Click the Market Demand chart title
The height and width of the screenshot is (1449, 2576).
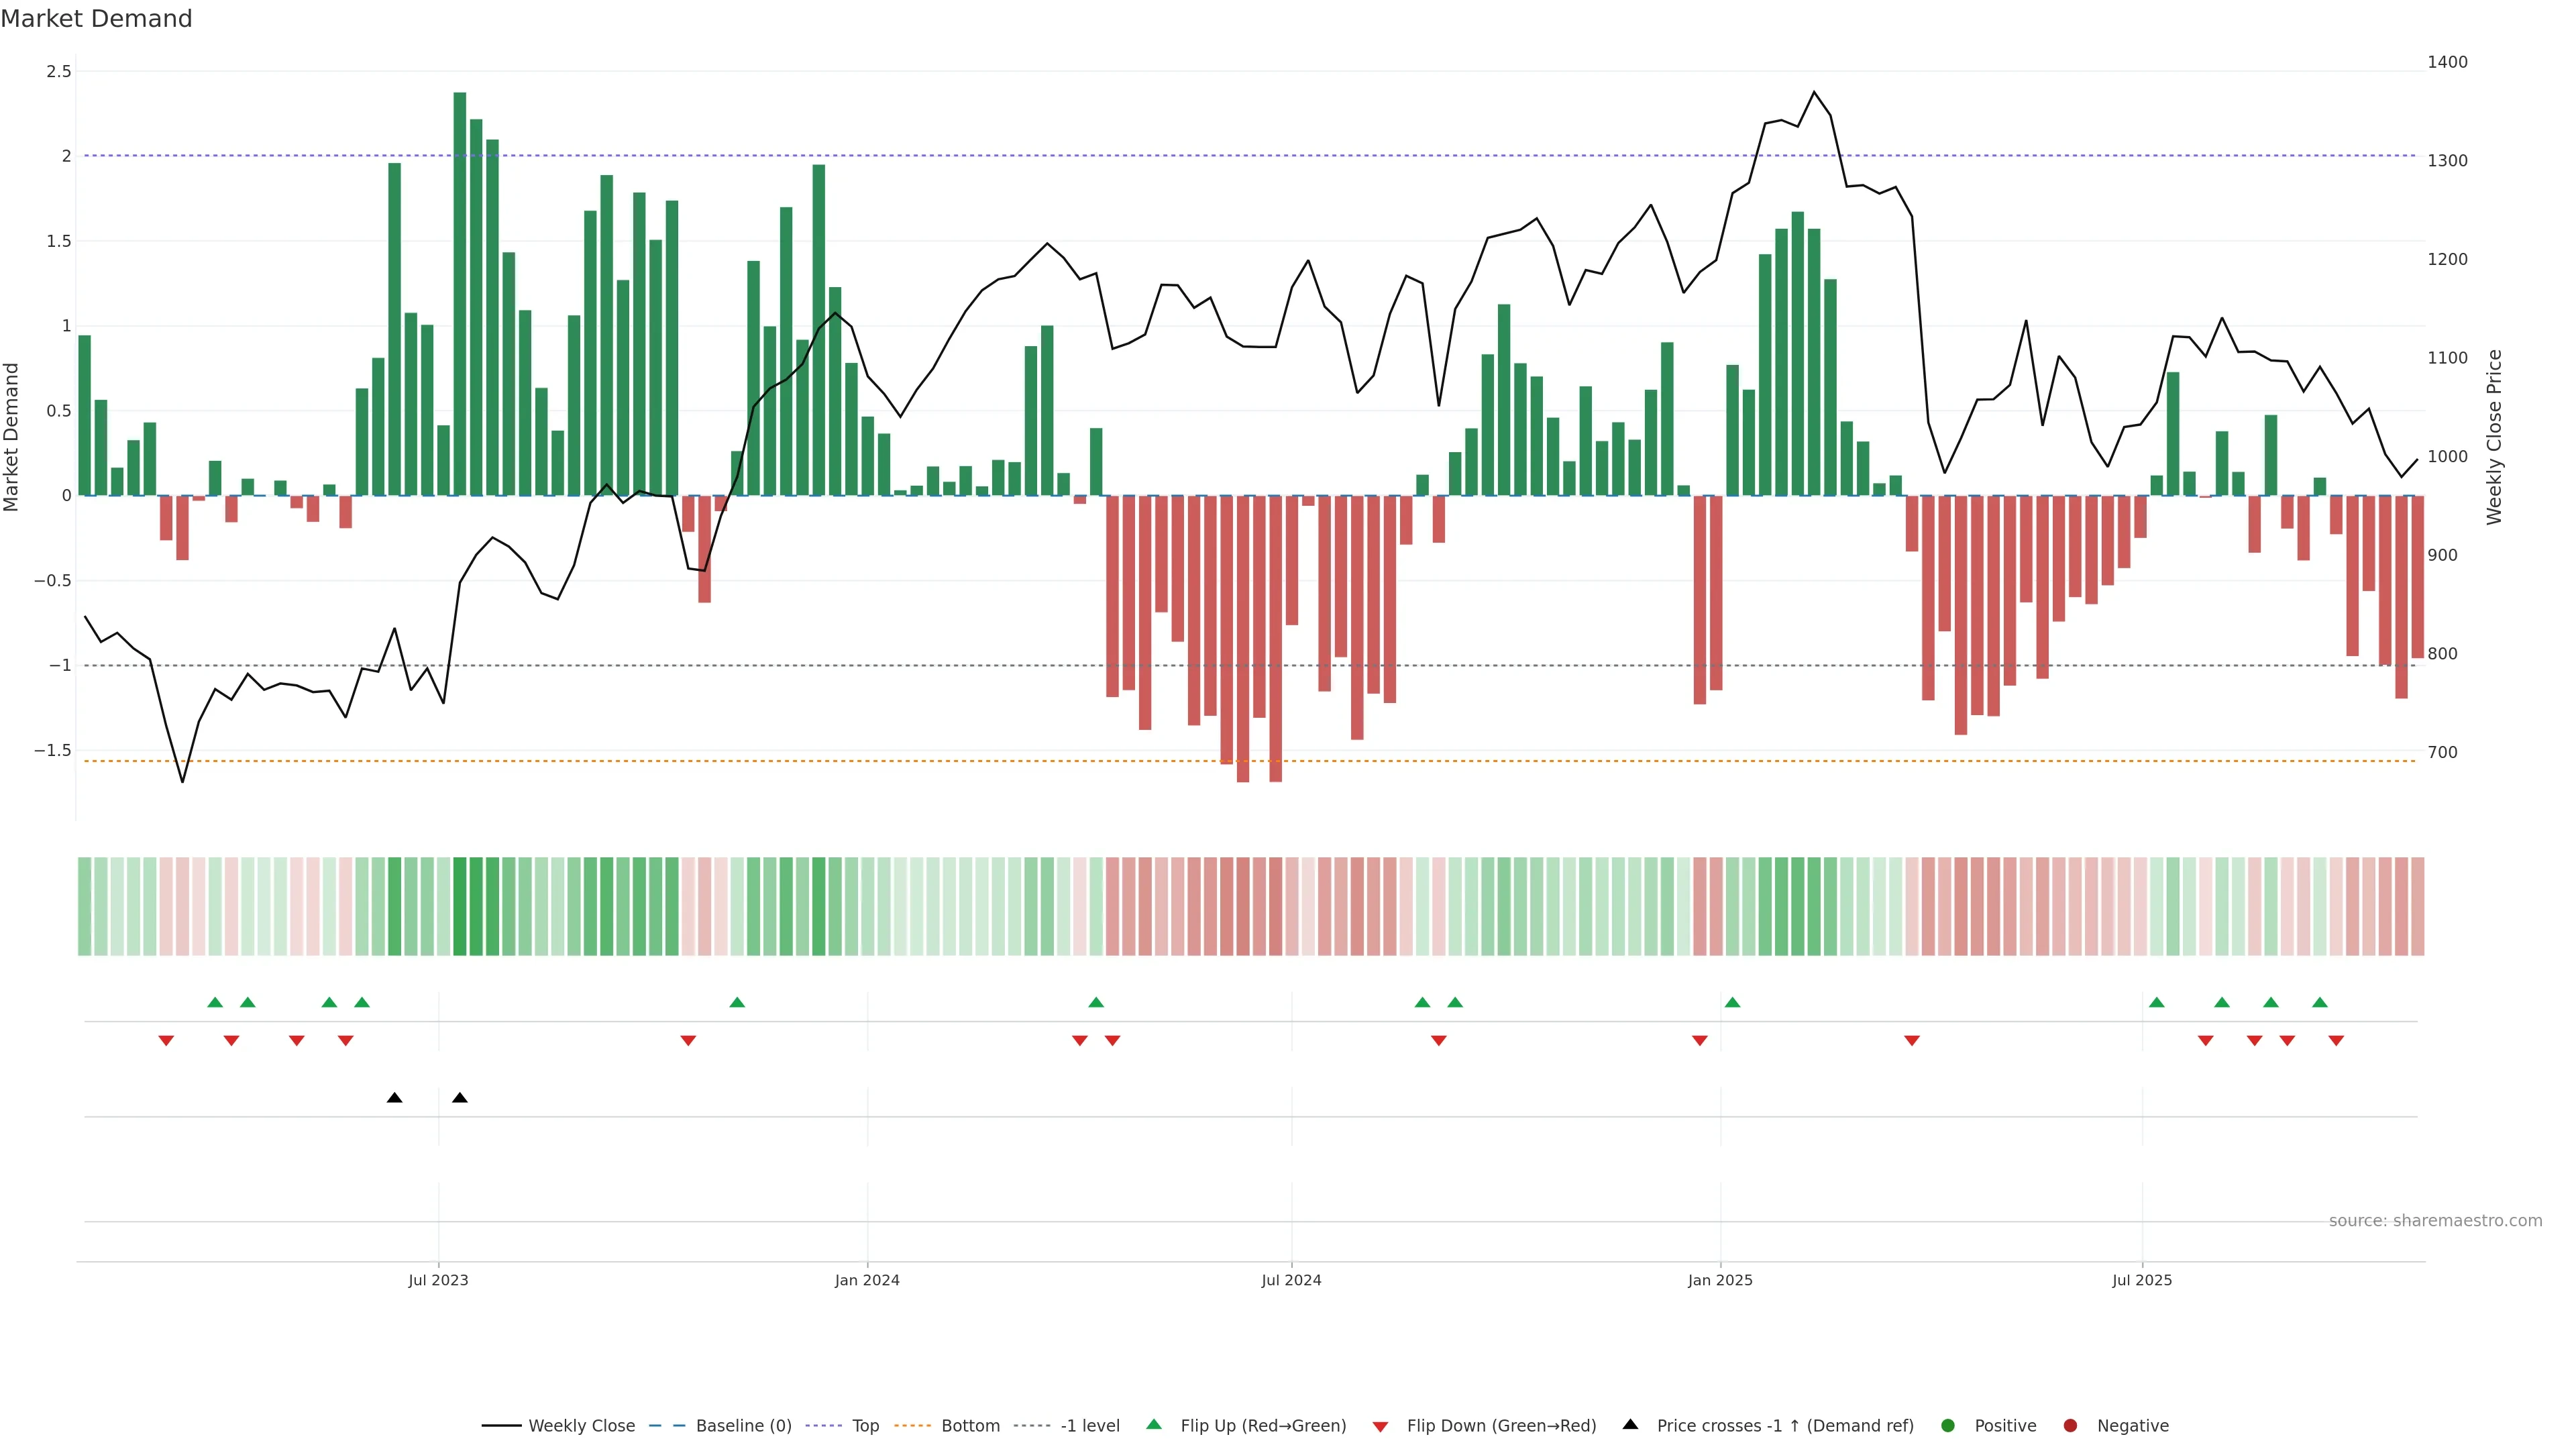96,19
